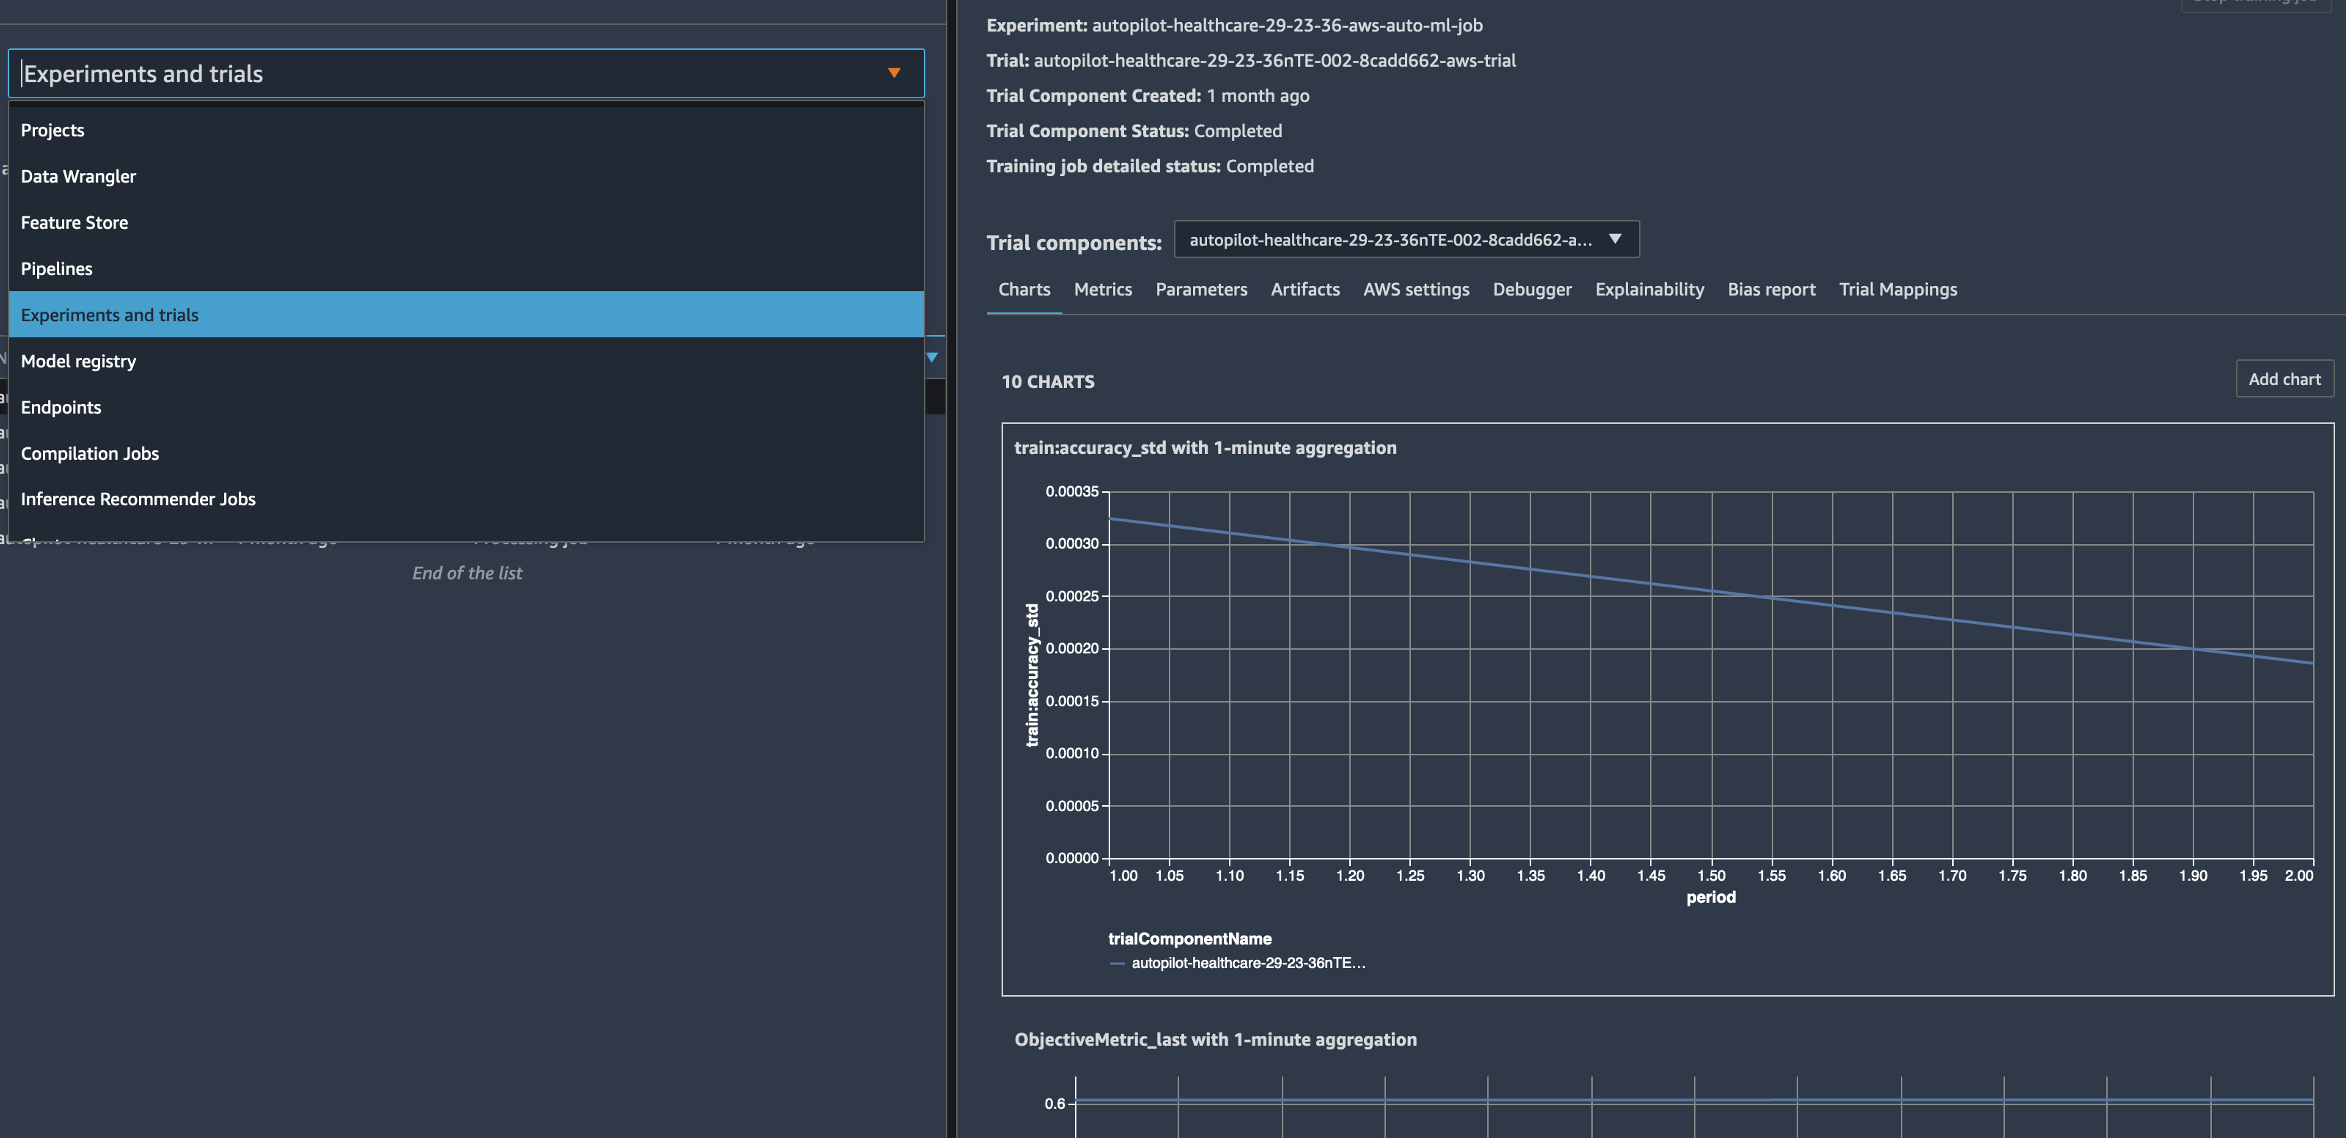
Task: Select Inference Recommender Jobs
Action: 138,499
